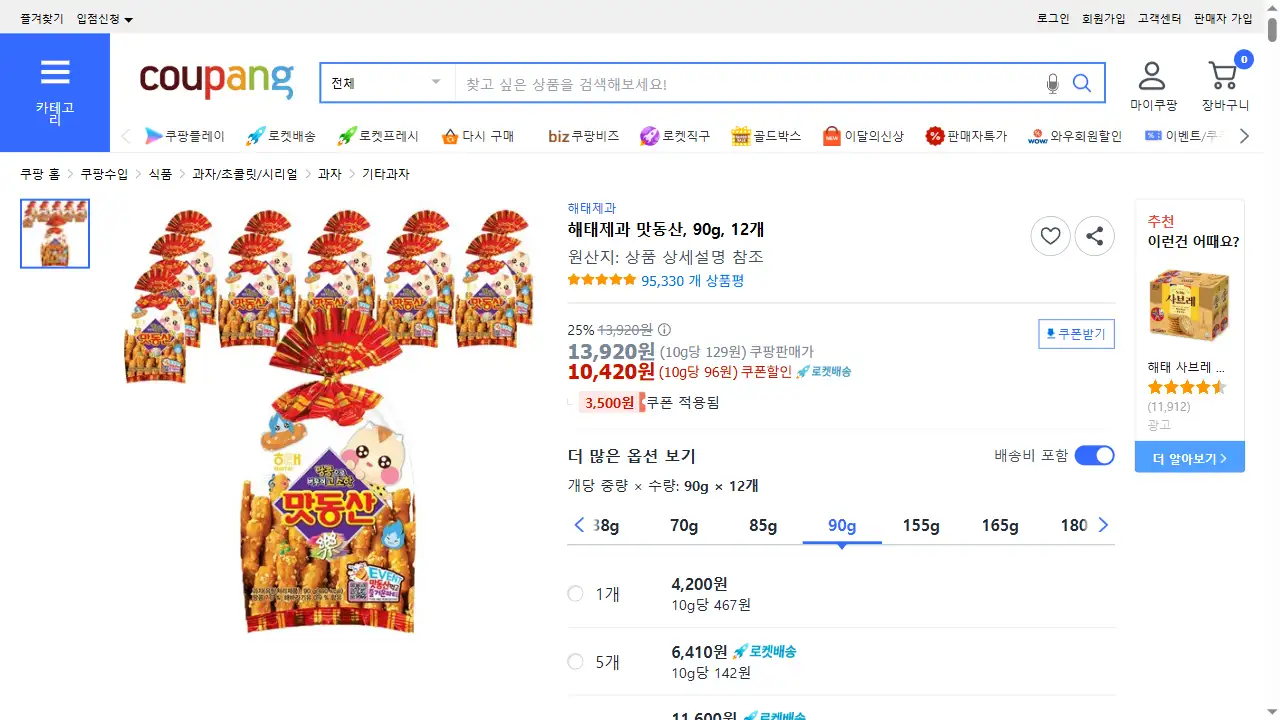Click the info icon next to 13,920원
The width and height of the screenshot is (1280, 720).
(664, 329)
